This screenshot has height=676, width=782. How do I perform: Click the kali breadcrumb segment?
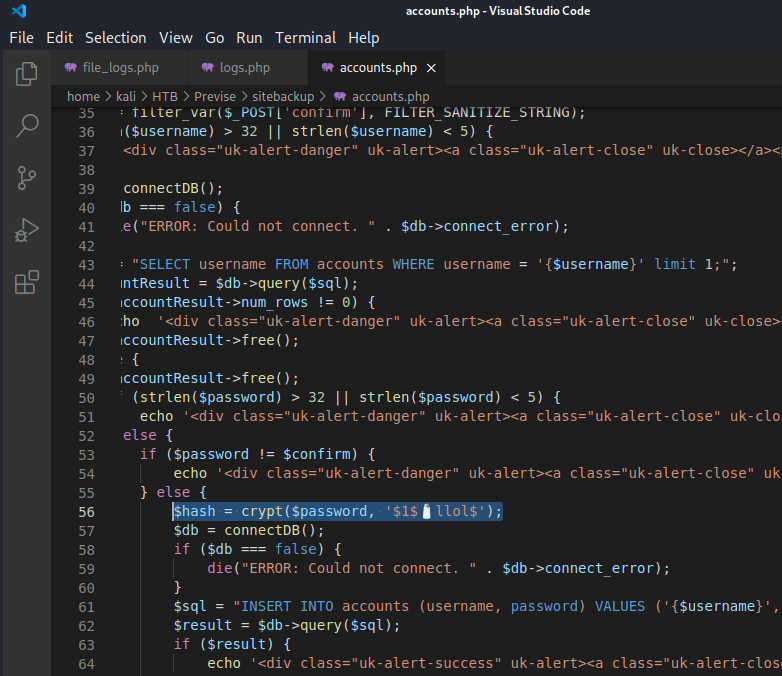(127, 97)
